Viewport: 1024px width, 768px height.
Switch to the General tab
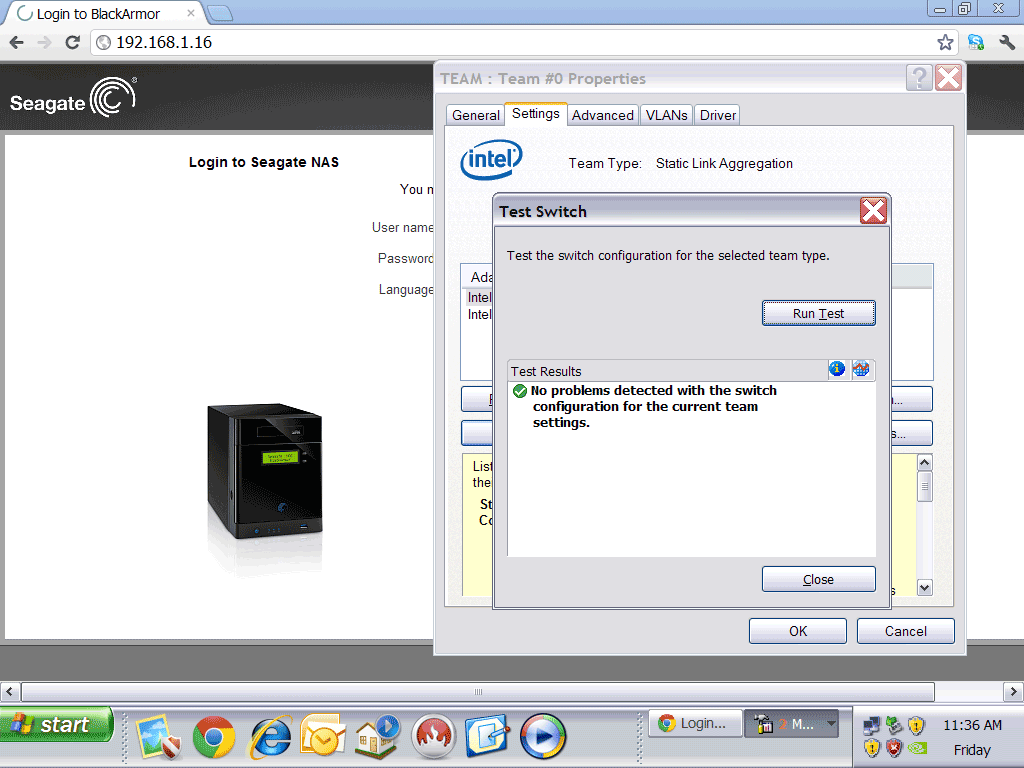[x=475, y=115]
